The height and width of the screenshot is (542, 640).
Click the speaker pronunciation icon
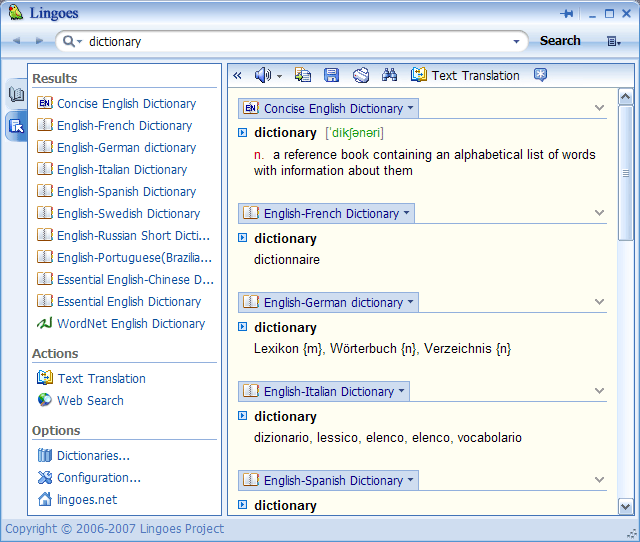tap(263, 75)
